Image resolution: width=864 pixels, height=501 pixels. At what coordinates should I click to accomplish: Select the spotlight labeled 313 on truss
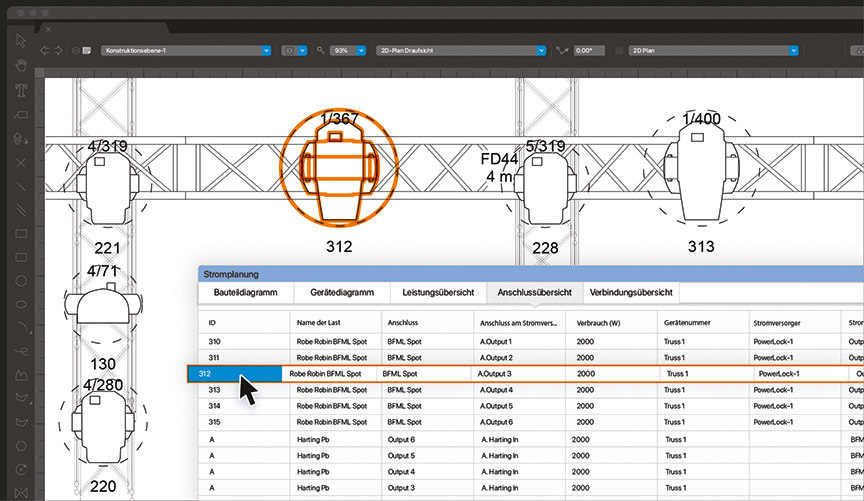tap(701, 170)
